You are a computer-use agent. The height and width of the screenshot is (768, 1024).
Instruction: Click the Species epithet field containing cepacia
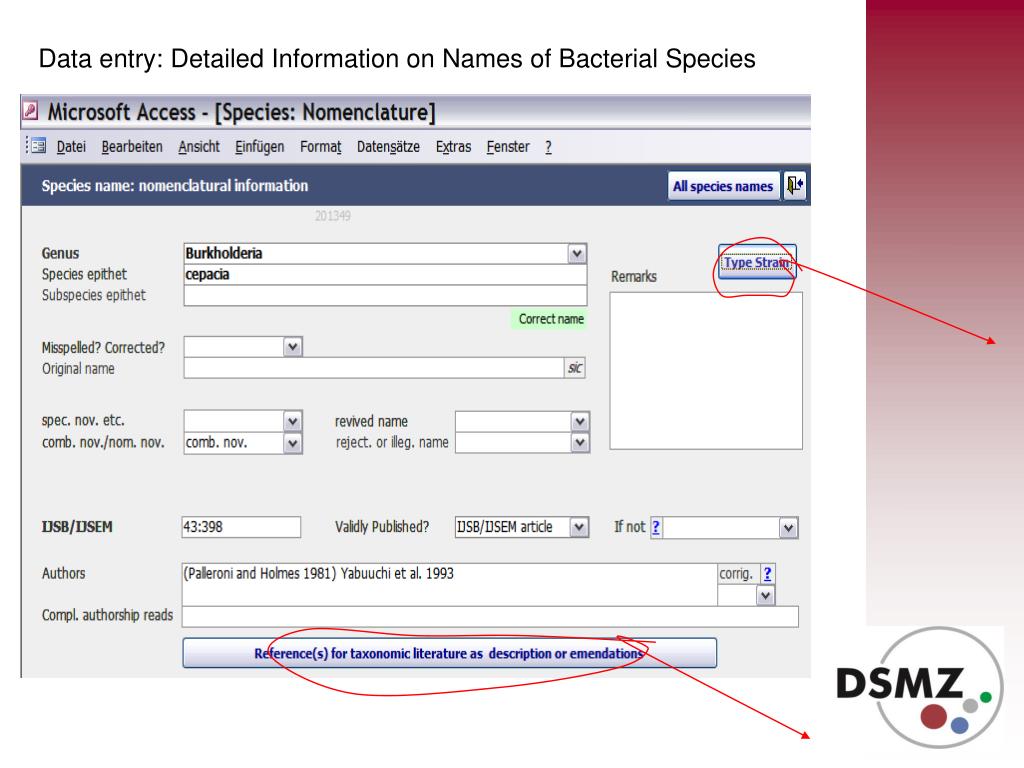385,274
